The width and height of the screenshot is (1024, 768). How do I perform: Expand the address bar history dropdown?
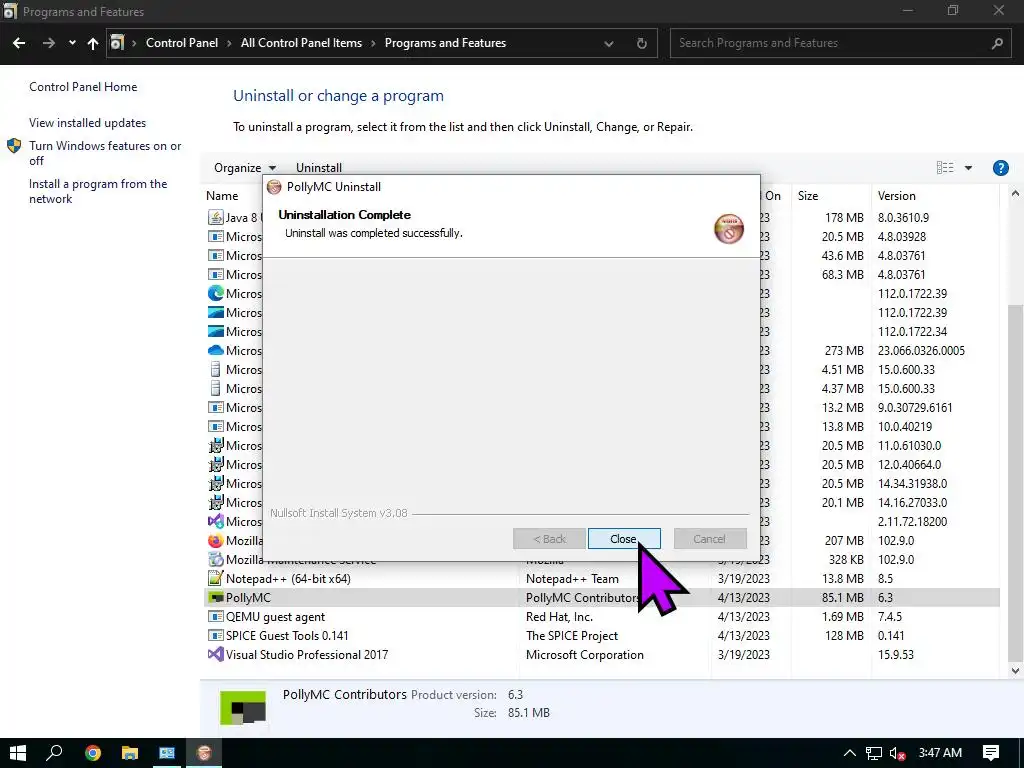point(609,43)
